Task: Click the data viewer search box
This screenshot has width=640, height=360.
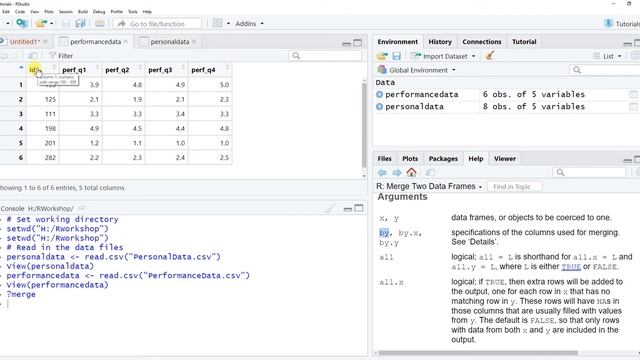Action: click(x=325, y=56)
